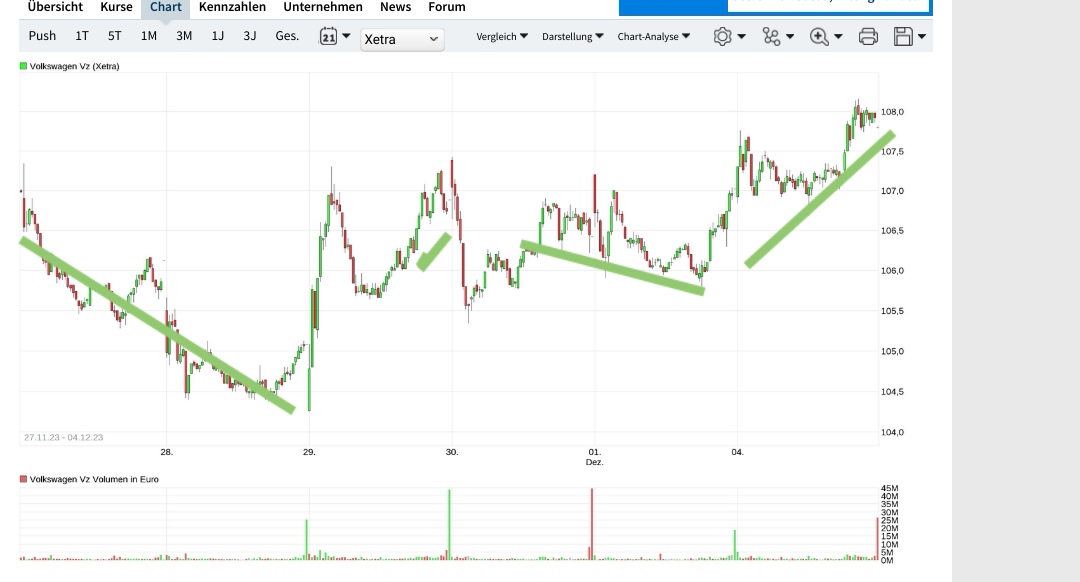Select the 1T time range
The image size is (1080, 582).
pyautogui.click(x=82, y=36)
